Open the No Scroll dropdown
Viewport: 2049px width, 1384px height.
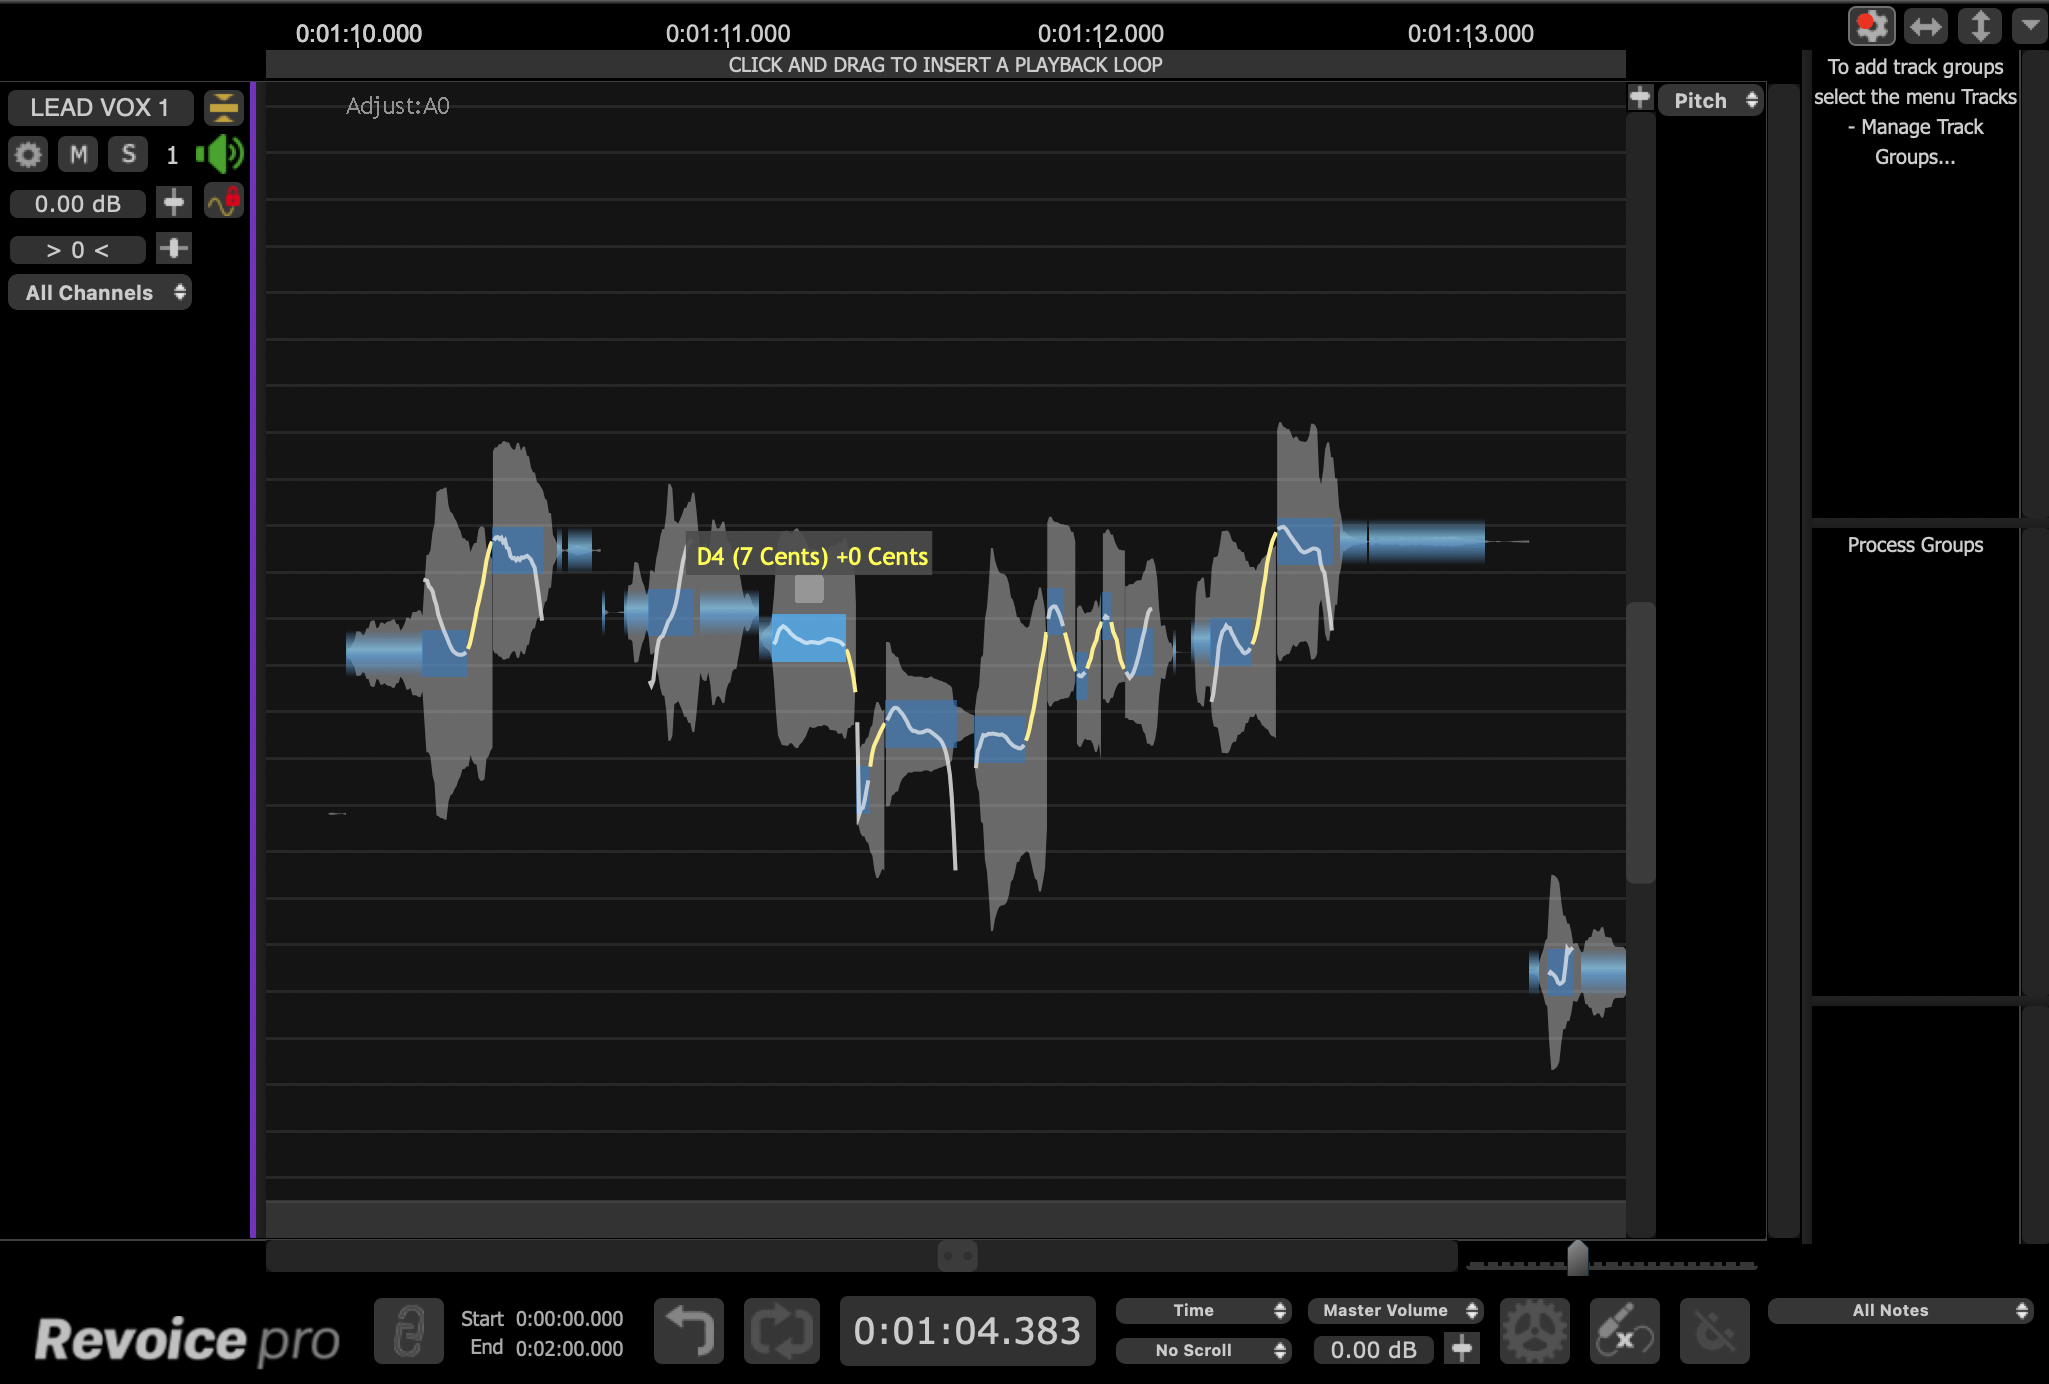[1203, 1350]
